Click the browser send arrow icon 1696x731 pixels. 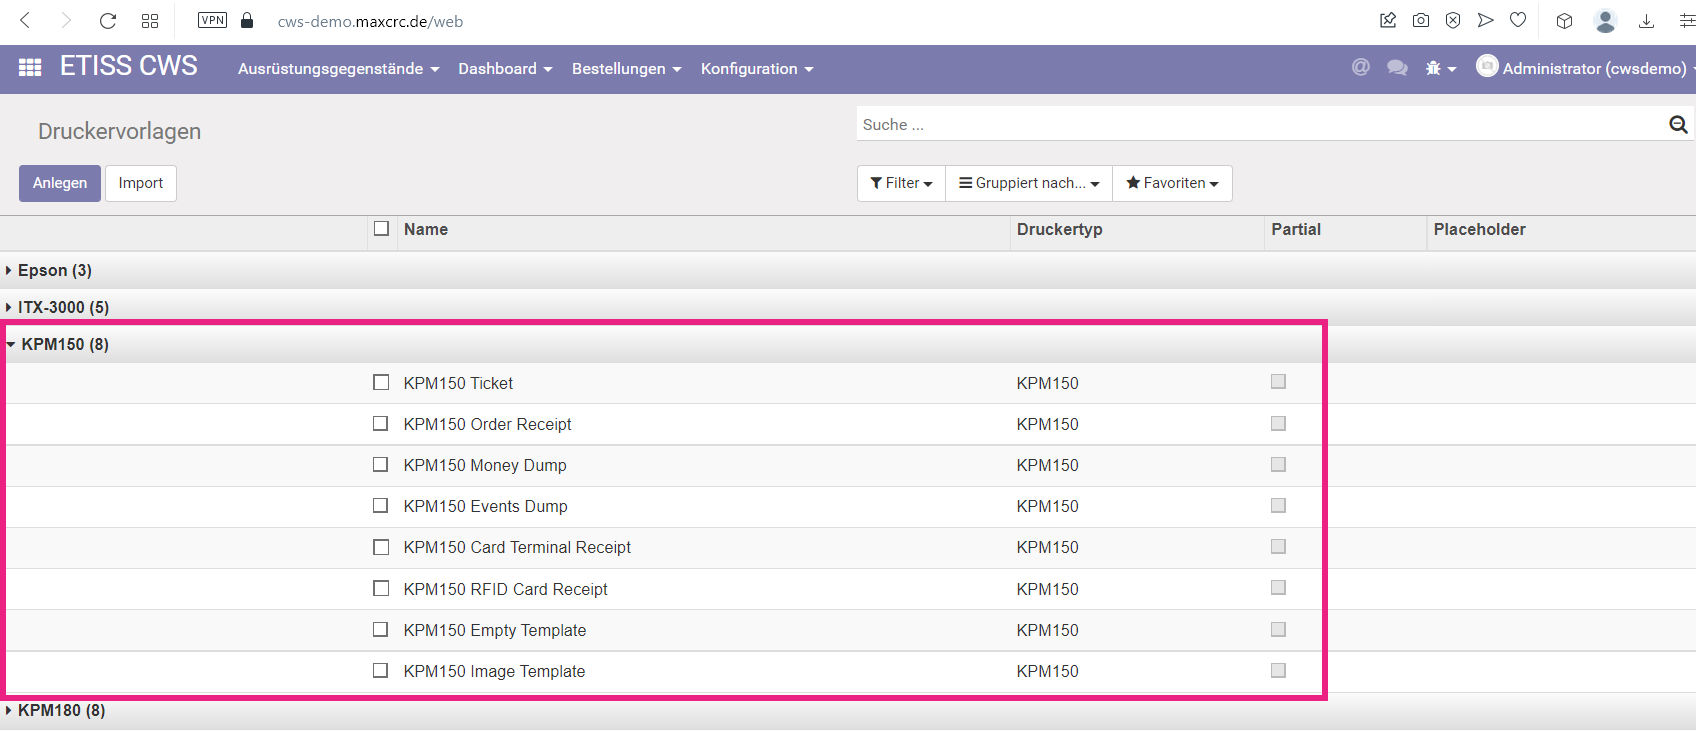1486,20
